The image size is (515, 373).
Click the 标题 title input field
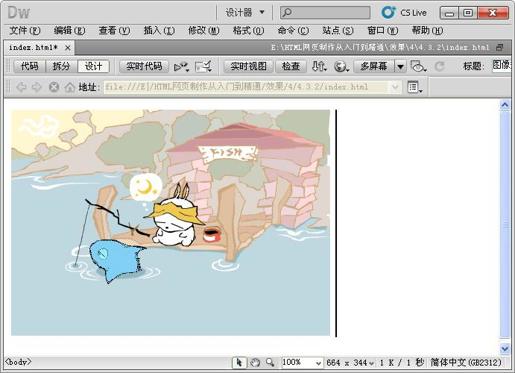click(502, 65)
